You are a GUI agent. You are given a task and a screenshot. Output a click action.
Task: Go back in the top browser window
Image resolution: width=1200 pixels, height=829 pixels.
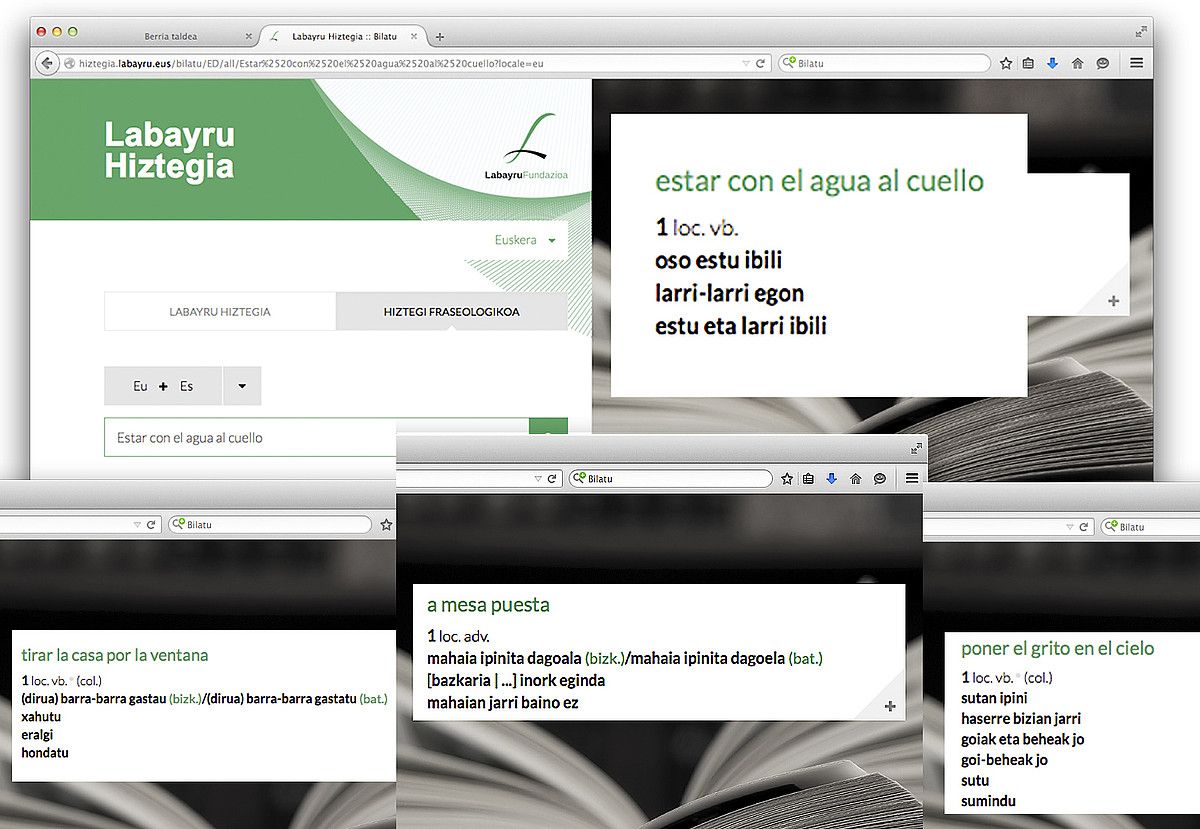coord(47,63)
